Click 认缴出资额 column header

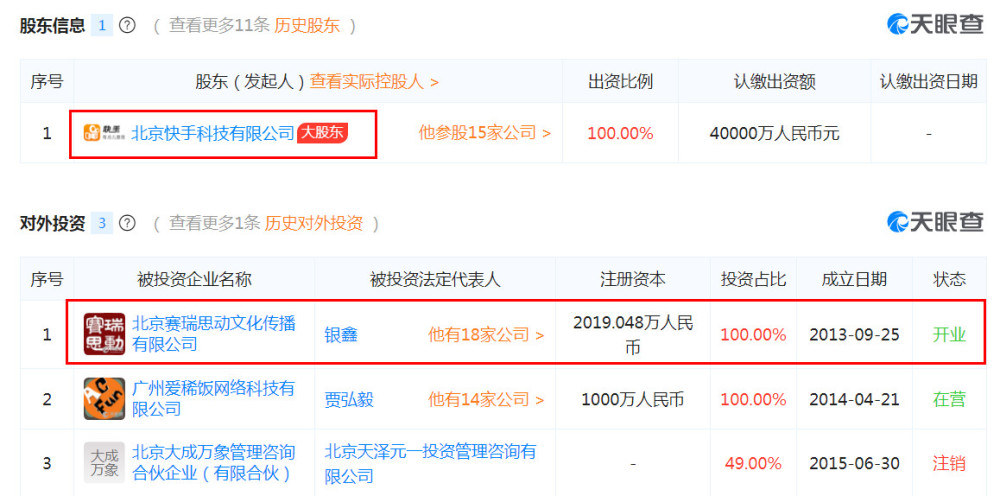click(x=775, y=82)
